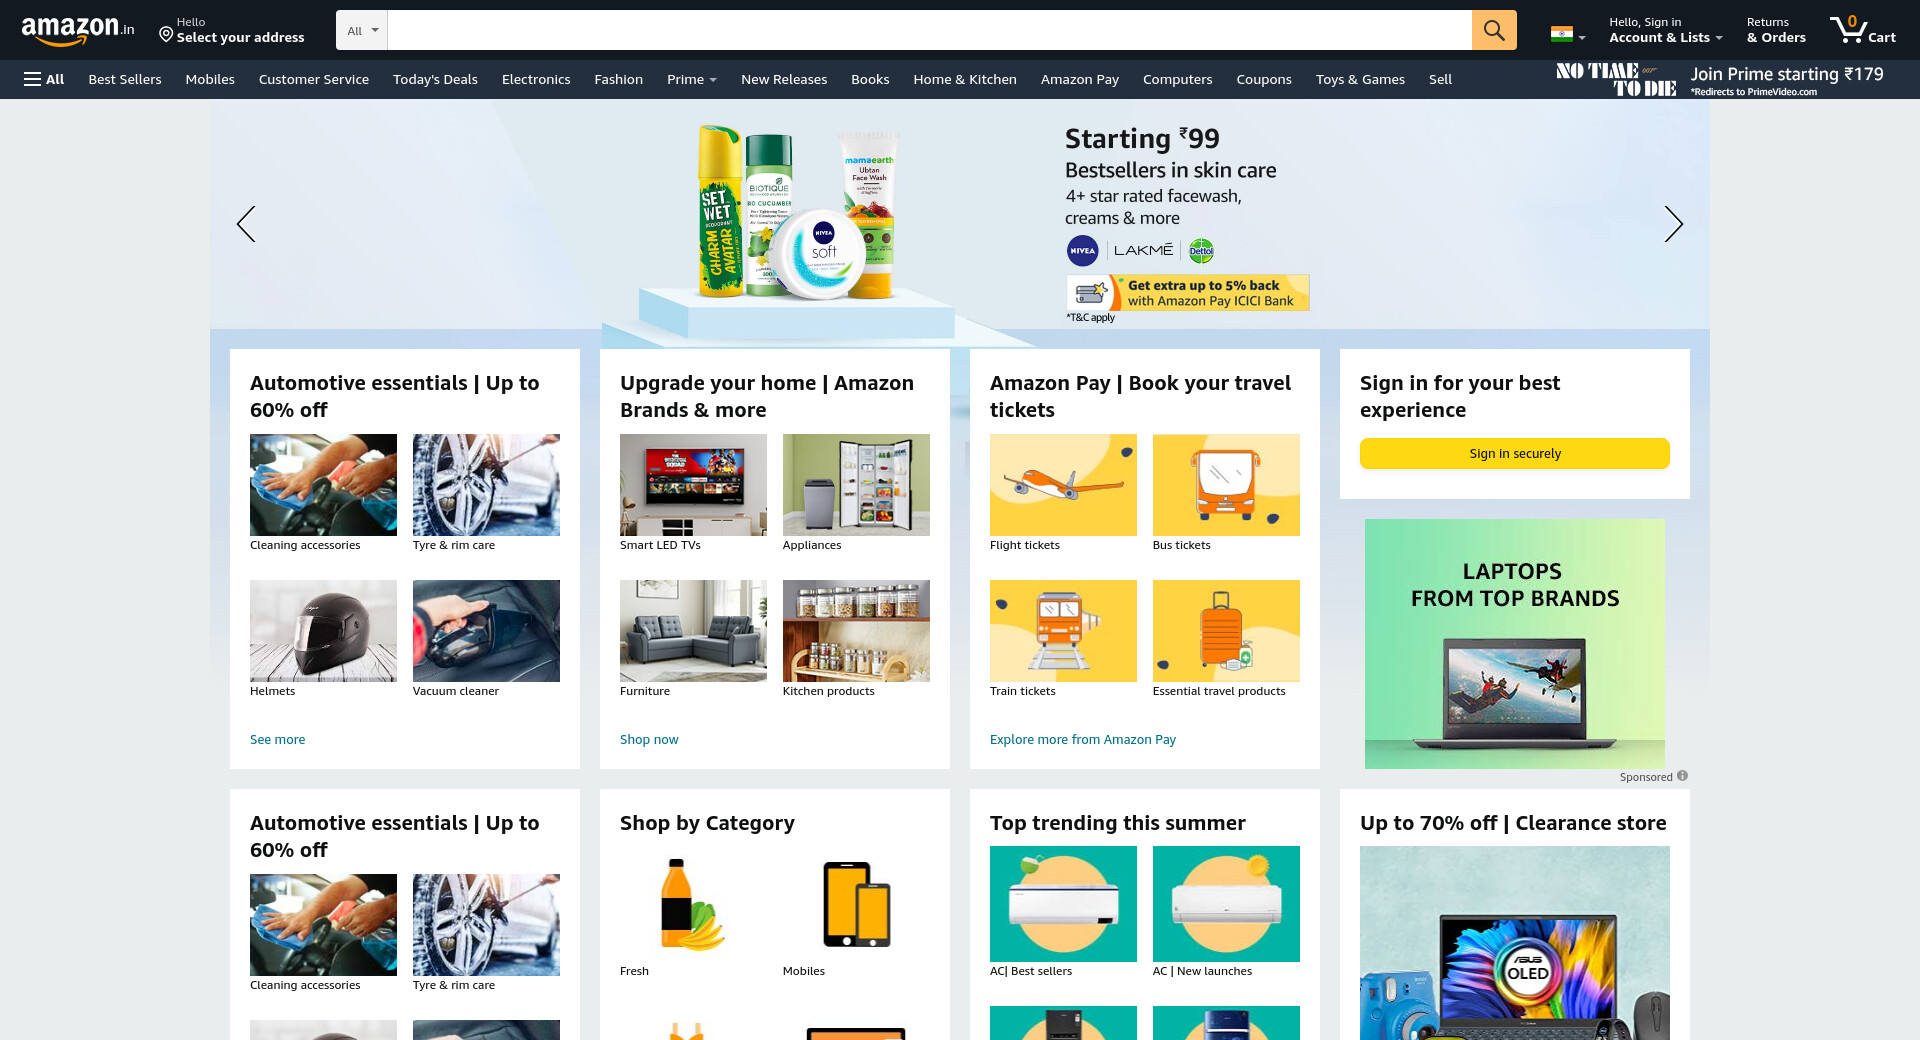1920x1040 pixels.
Task: Click the Lakme brand logo in banner
Action: [x=1143, y=251]
